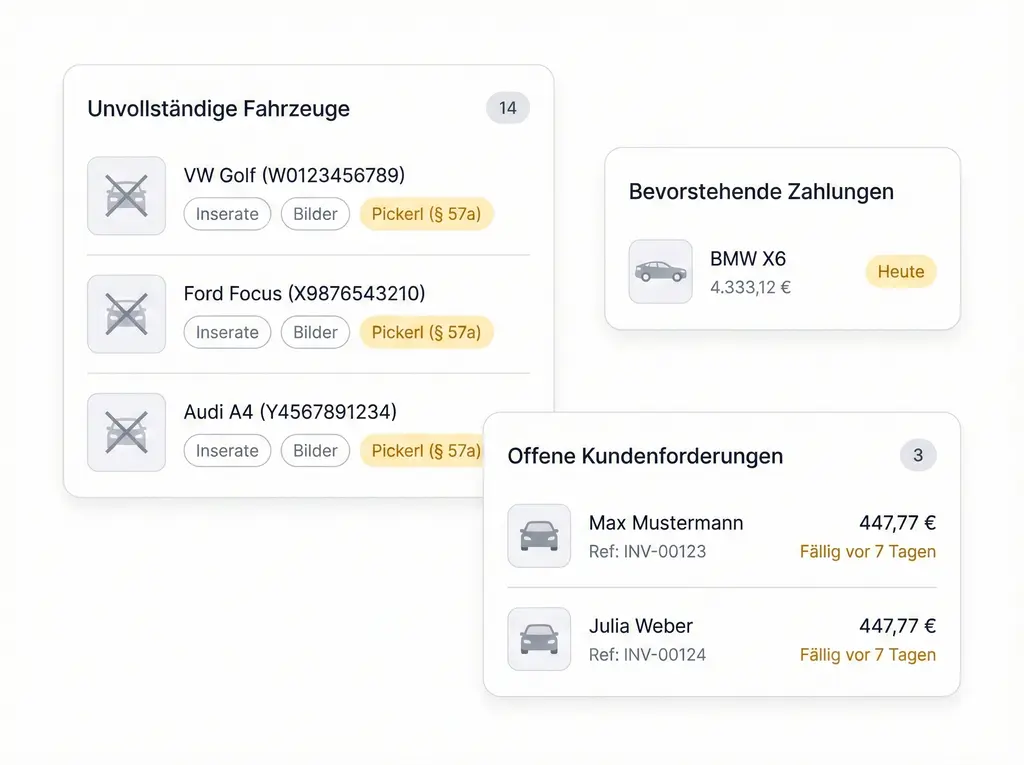Click the Inserate button for the Audi A4
1024x765 pixels.
227,450
